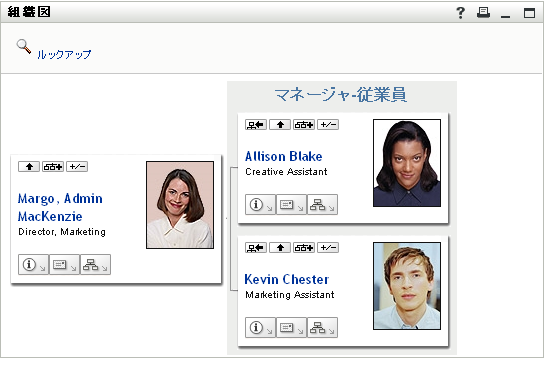The image size is (546, 376).
Task: Expand relationships on Margo MacKenzie card
Action: click(x=53, y=167)
